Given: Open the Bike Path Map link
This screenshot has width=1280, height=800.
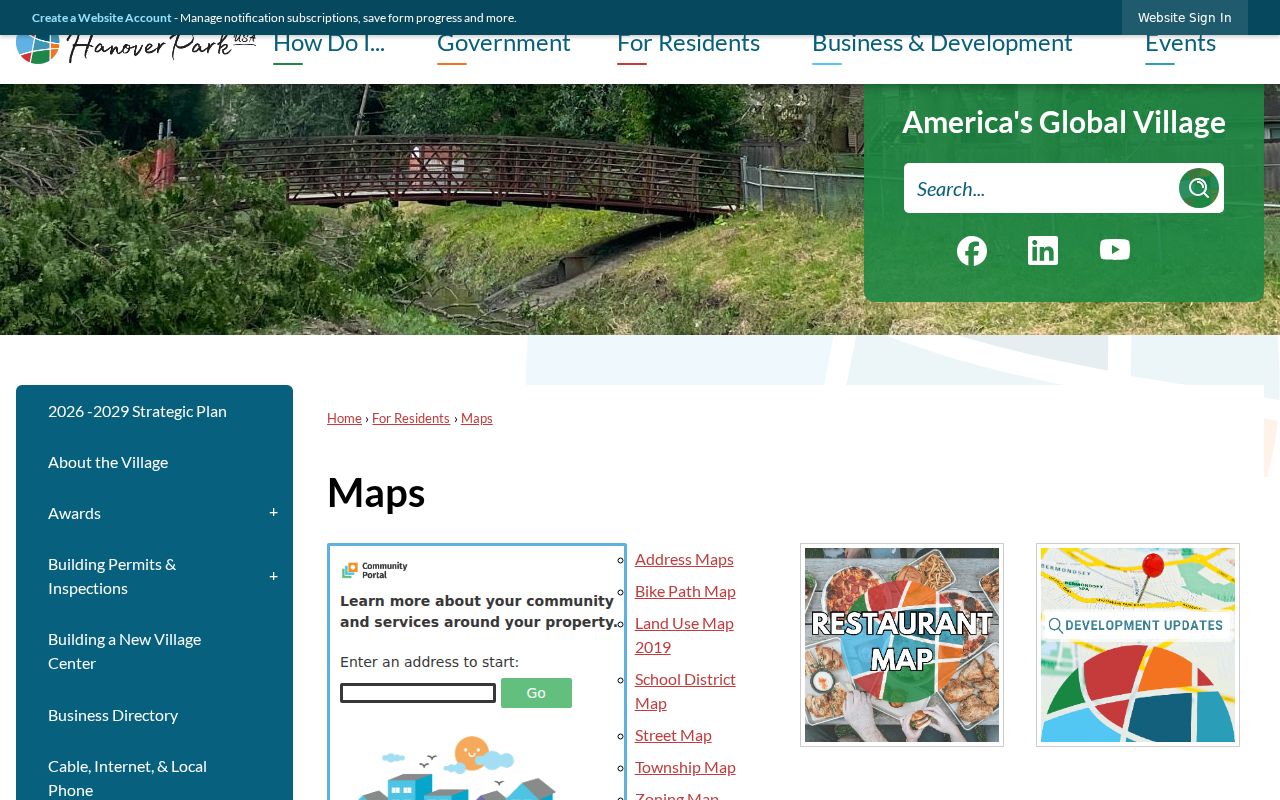Looking at the screenshot, I should (x=685, y=591).
